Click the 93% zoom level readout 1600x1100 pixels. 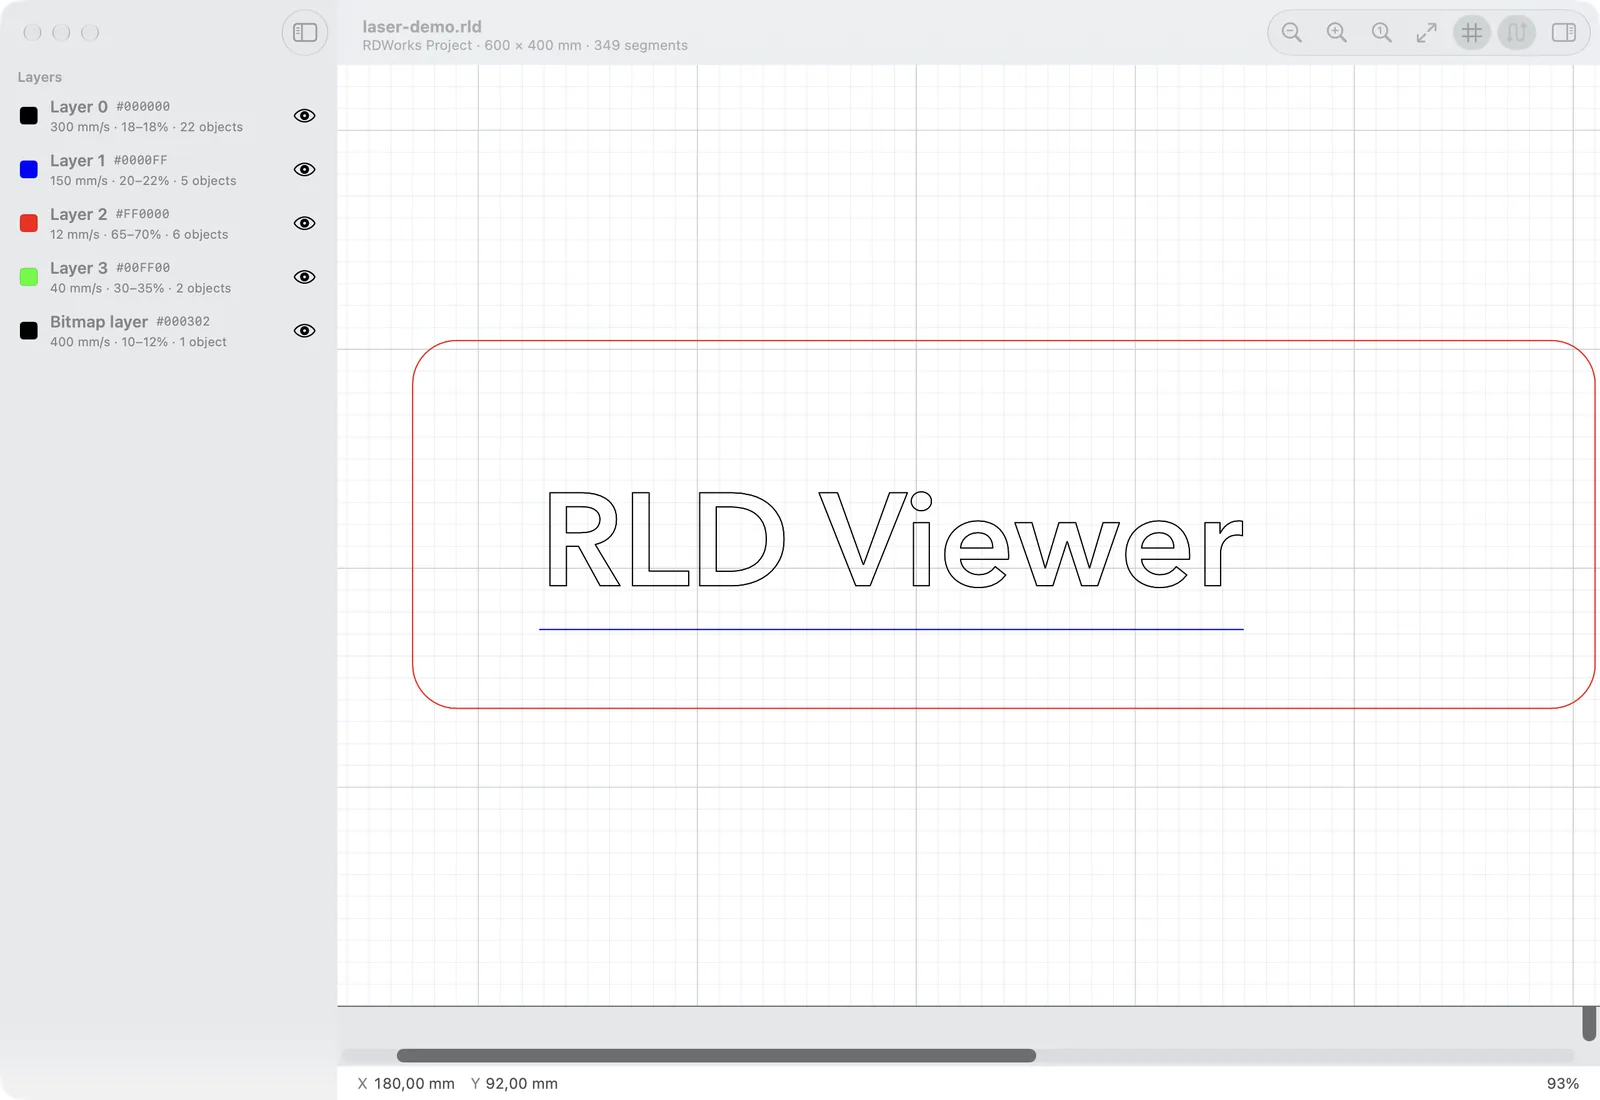tap(1563, 1084)
